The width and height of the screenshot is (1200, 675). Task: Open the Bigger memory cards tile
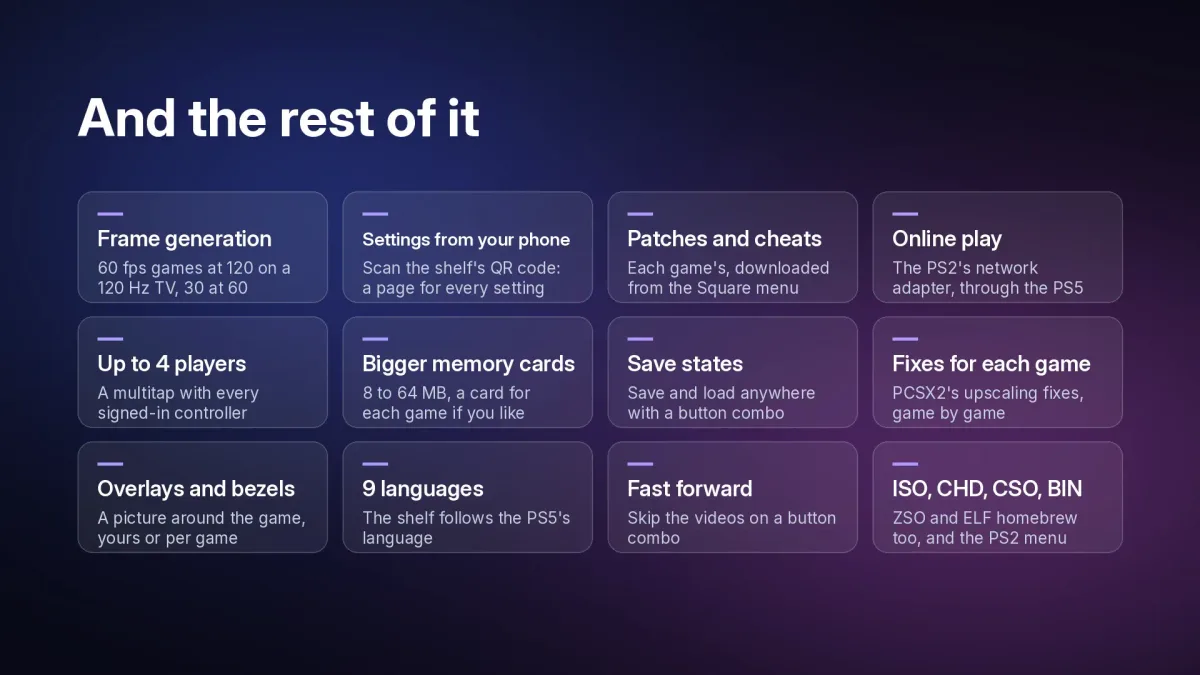coord(467,372)
